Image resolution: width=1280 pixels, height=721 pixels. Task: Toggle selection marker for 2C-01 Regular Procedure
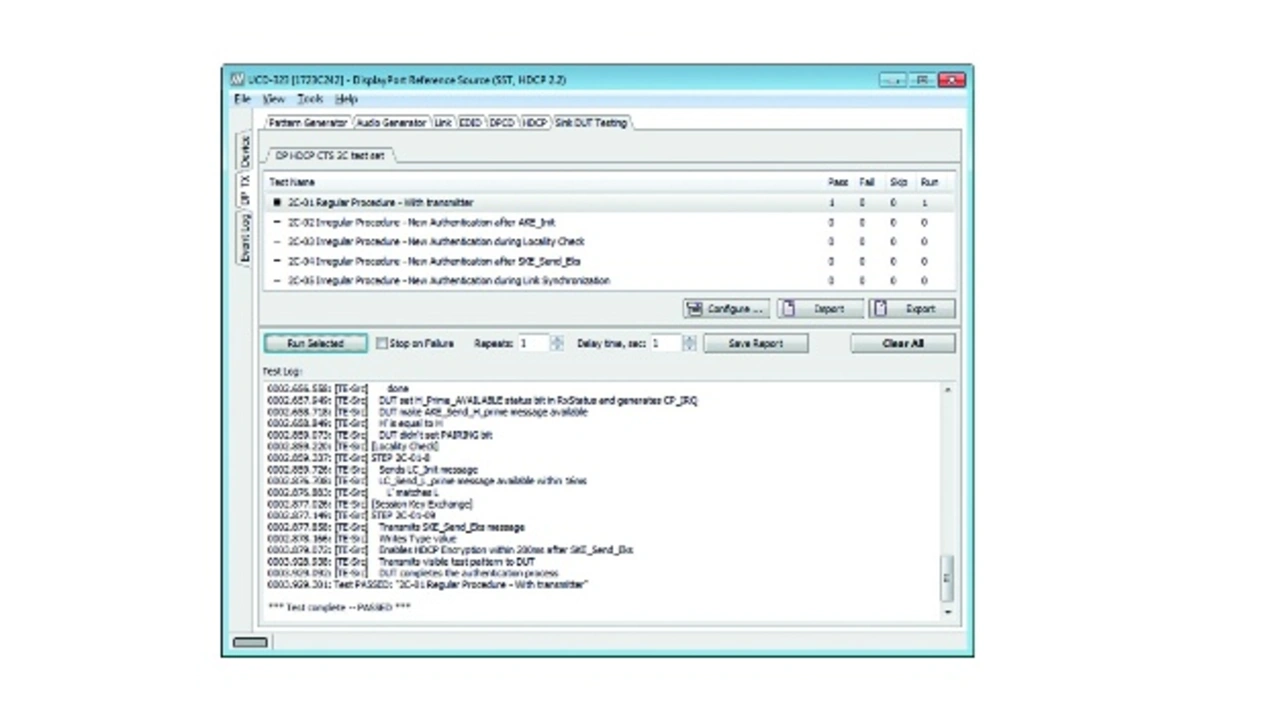coord(277,203)
